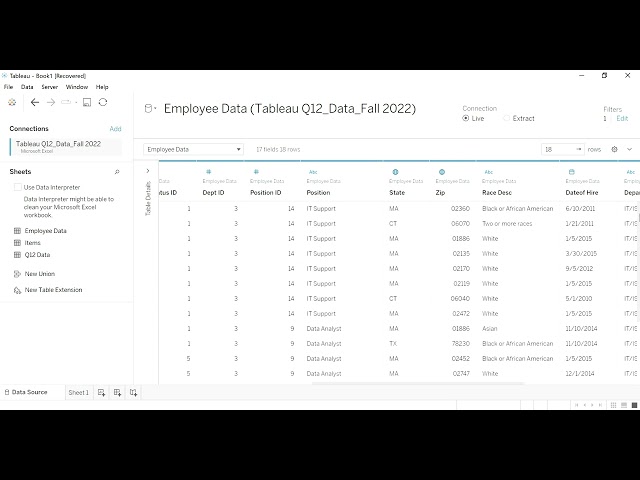Click the State column header
The width and height of the screenshot is (640, 480).
click(x=397, y=193)
